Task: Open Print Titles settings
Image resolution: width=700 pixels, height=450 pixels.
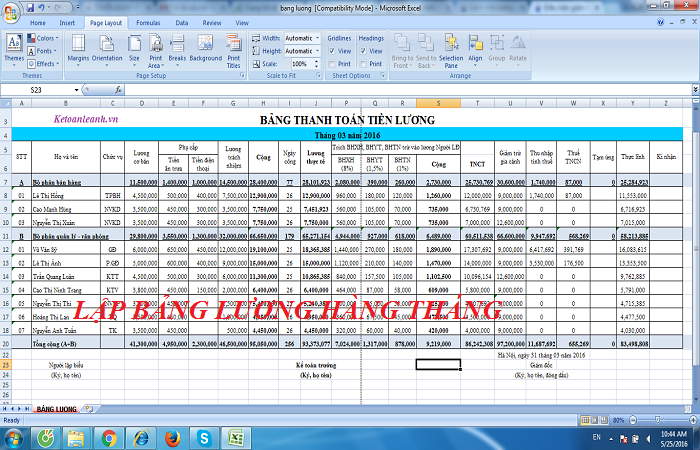Action: tap(233, 50)
